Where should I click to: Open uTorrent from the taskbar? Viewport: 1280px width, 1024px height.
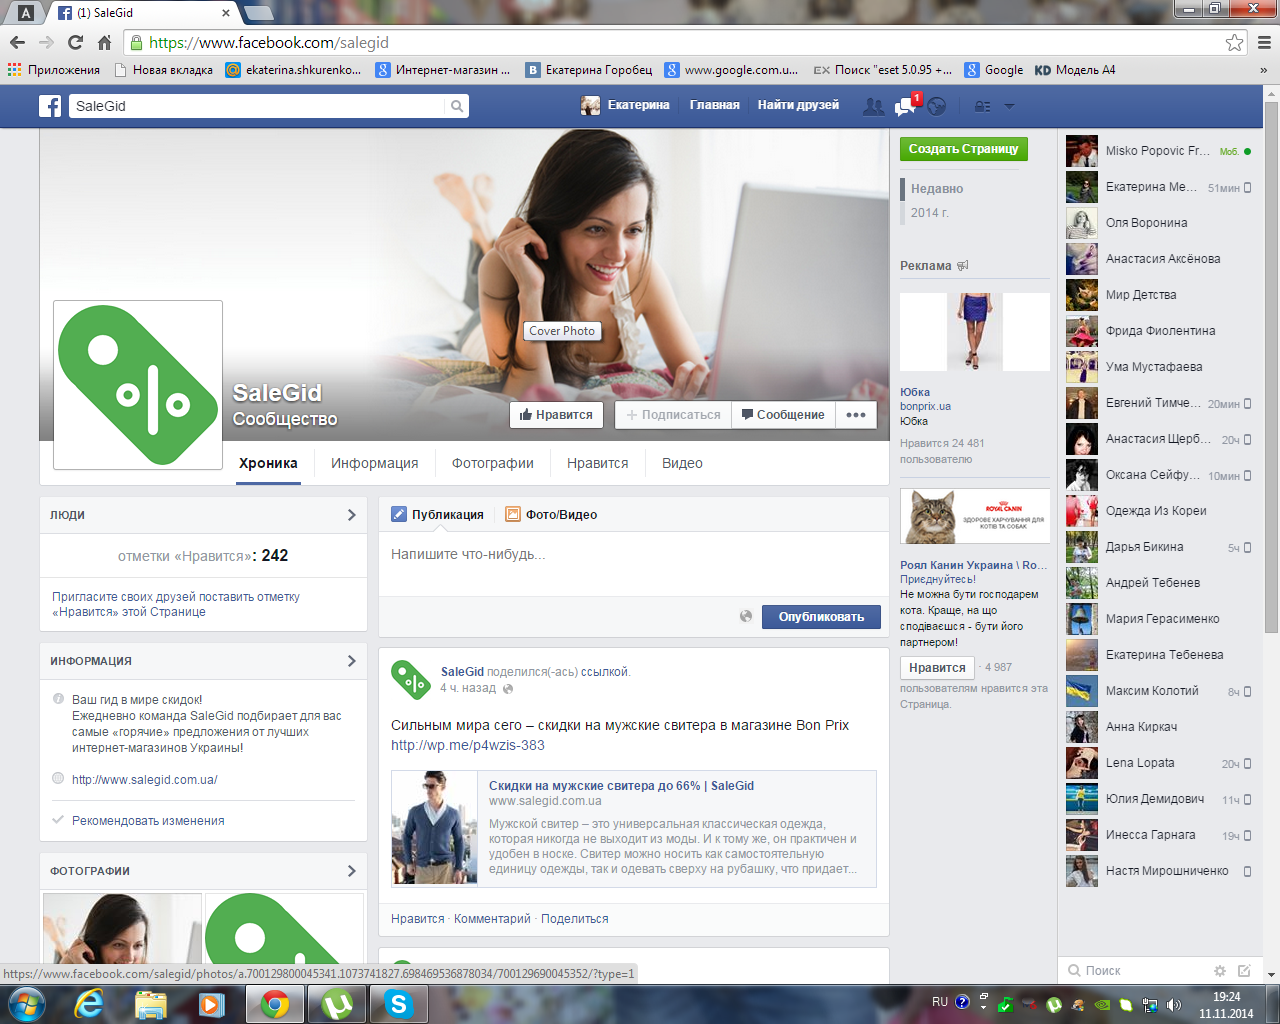coord(337,1004)
